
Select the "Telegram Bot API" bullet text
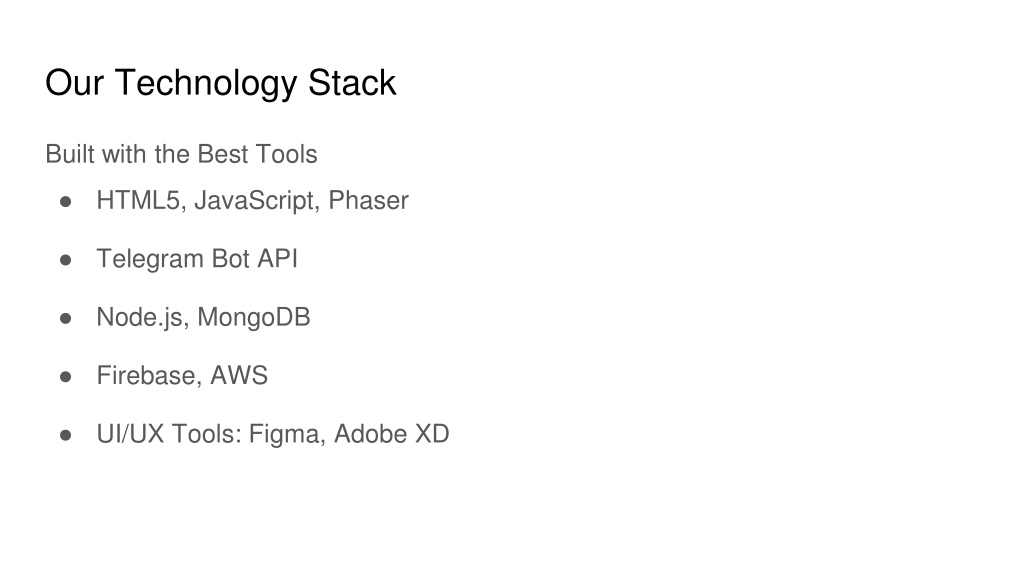coord(197,259)
